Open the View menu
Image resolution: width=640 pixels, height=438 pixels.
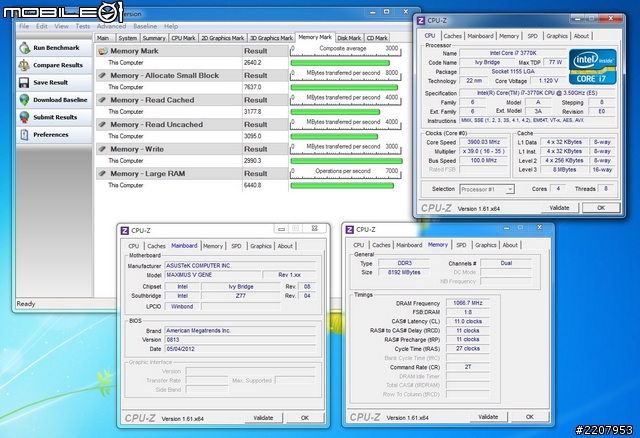coord(61,26)
